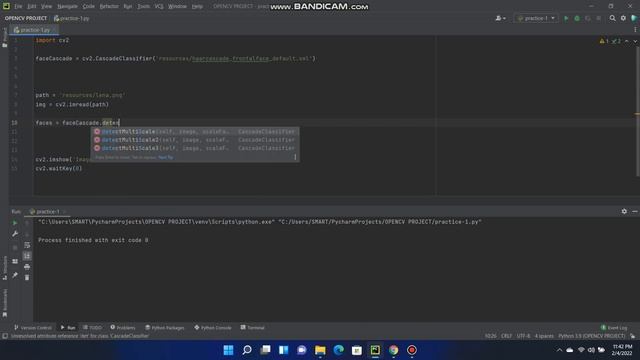
Task: Click the editor vertical scrollbar
Action: pyautogui.click(x=637, y=110)
